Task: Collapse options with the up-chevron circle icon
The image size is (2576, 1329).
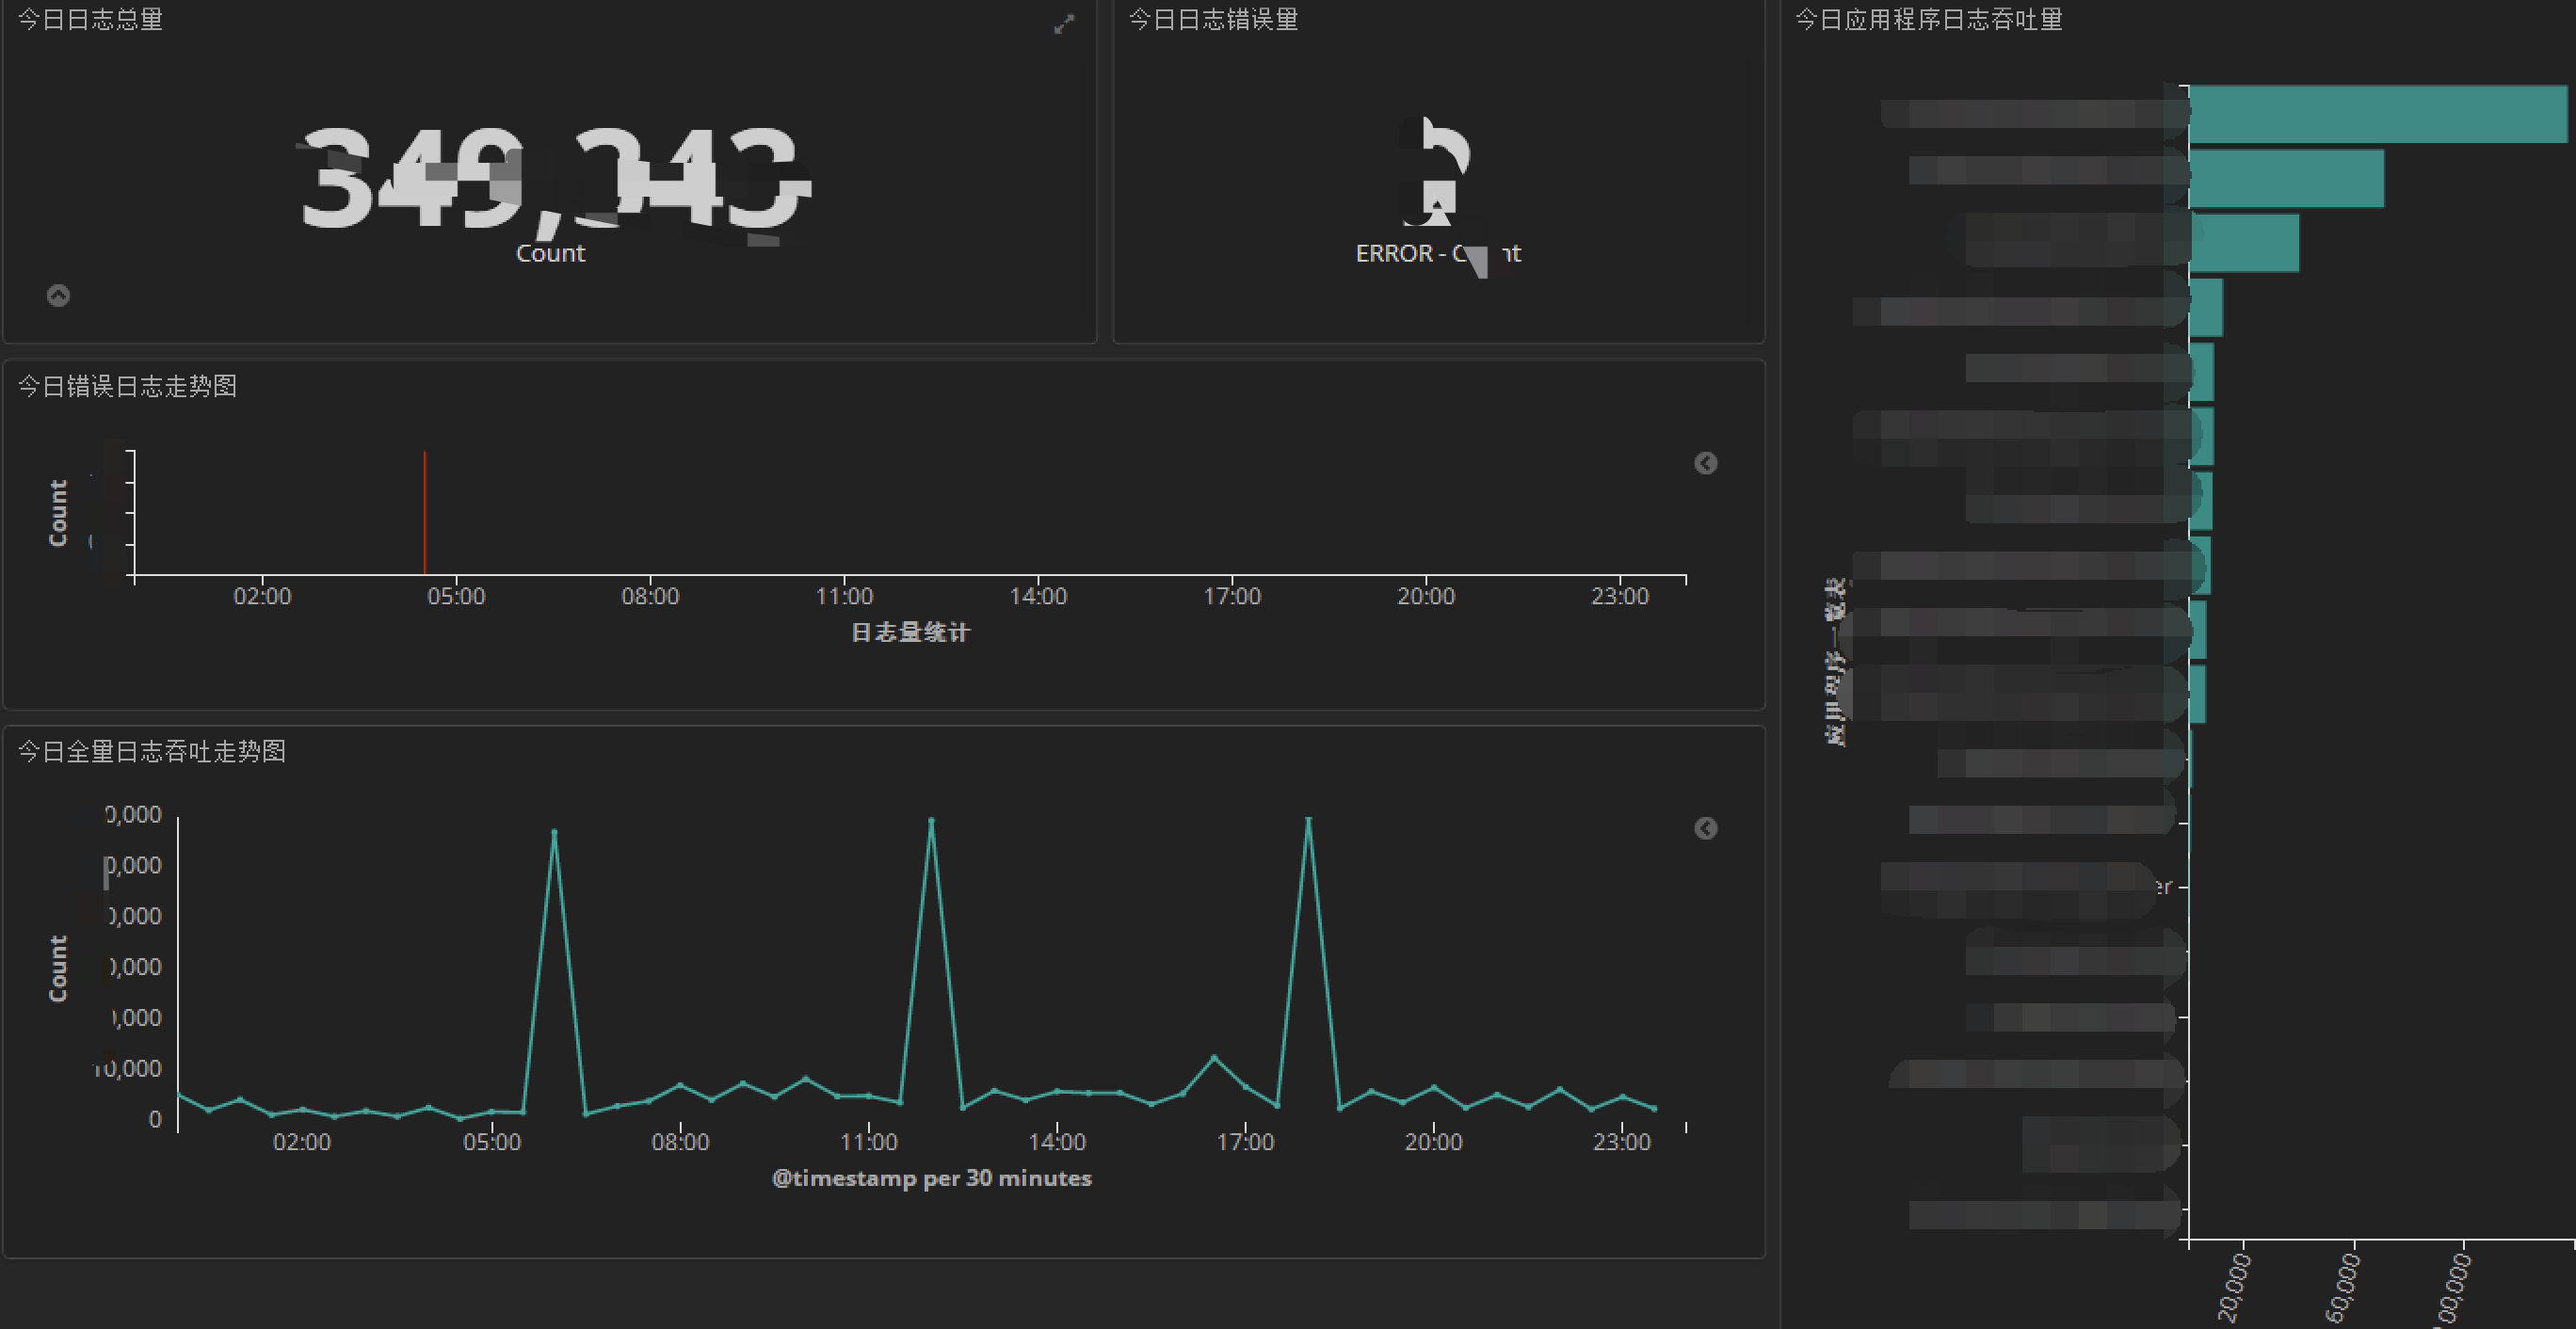Action: click(x=58, y=295)
